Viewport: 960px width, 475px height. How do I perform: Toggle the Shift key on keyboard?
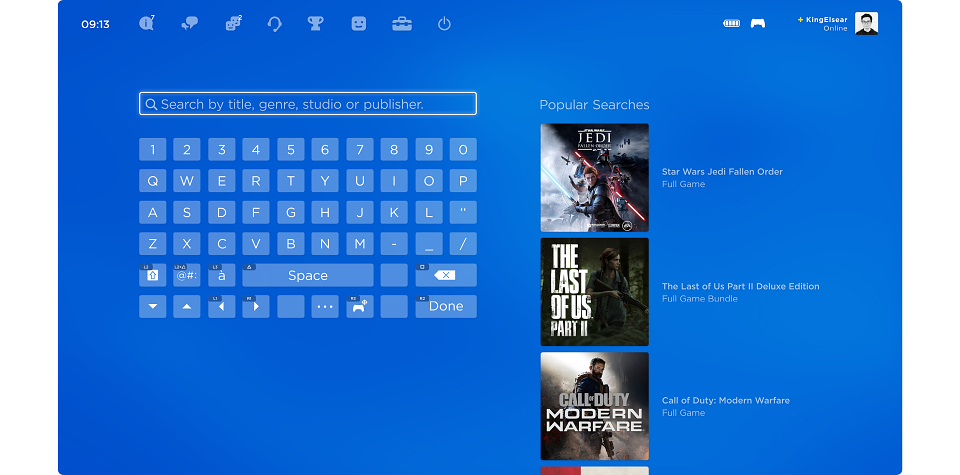tap(152, 275)
